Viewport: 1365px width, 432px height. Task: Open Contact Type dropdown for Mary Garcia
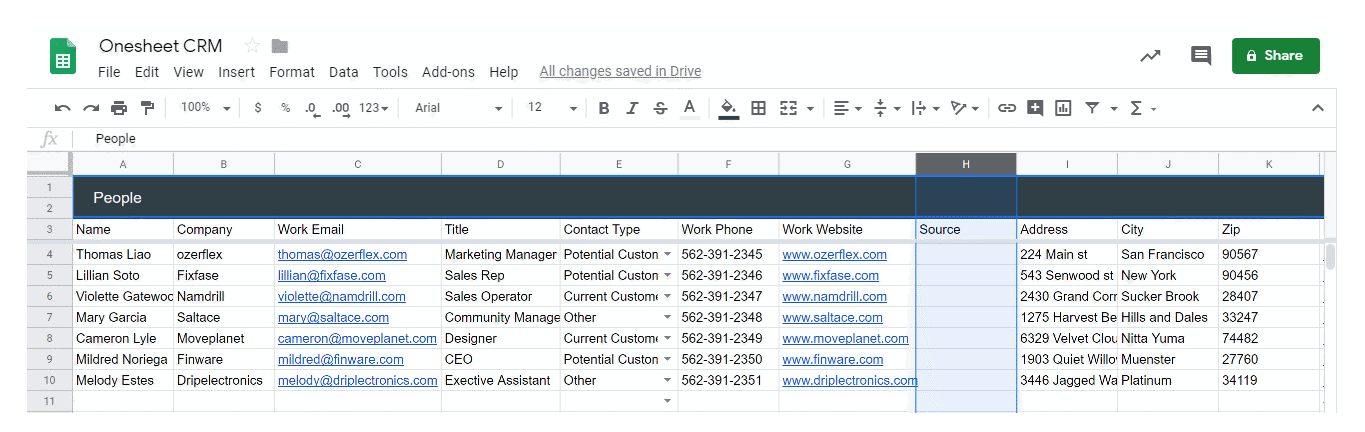click(x=667, y=318)
